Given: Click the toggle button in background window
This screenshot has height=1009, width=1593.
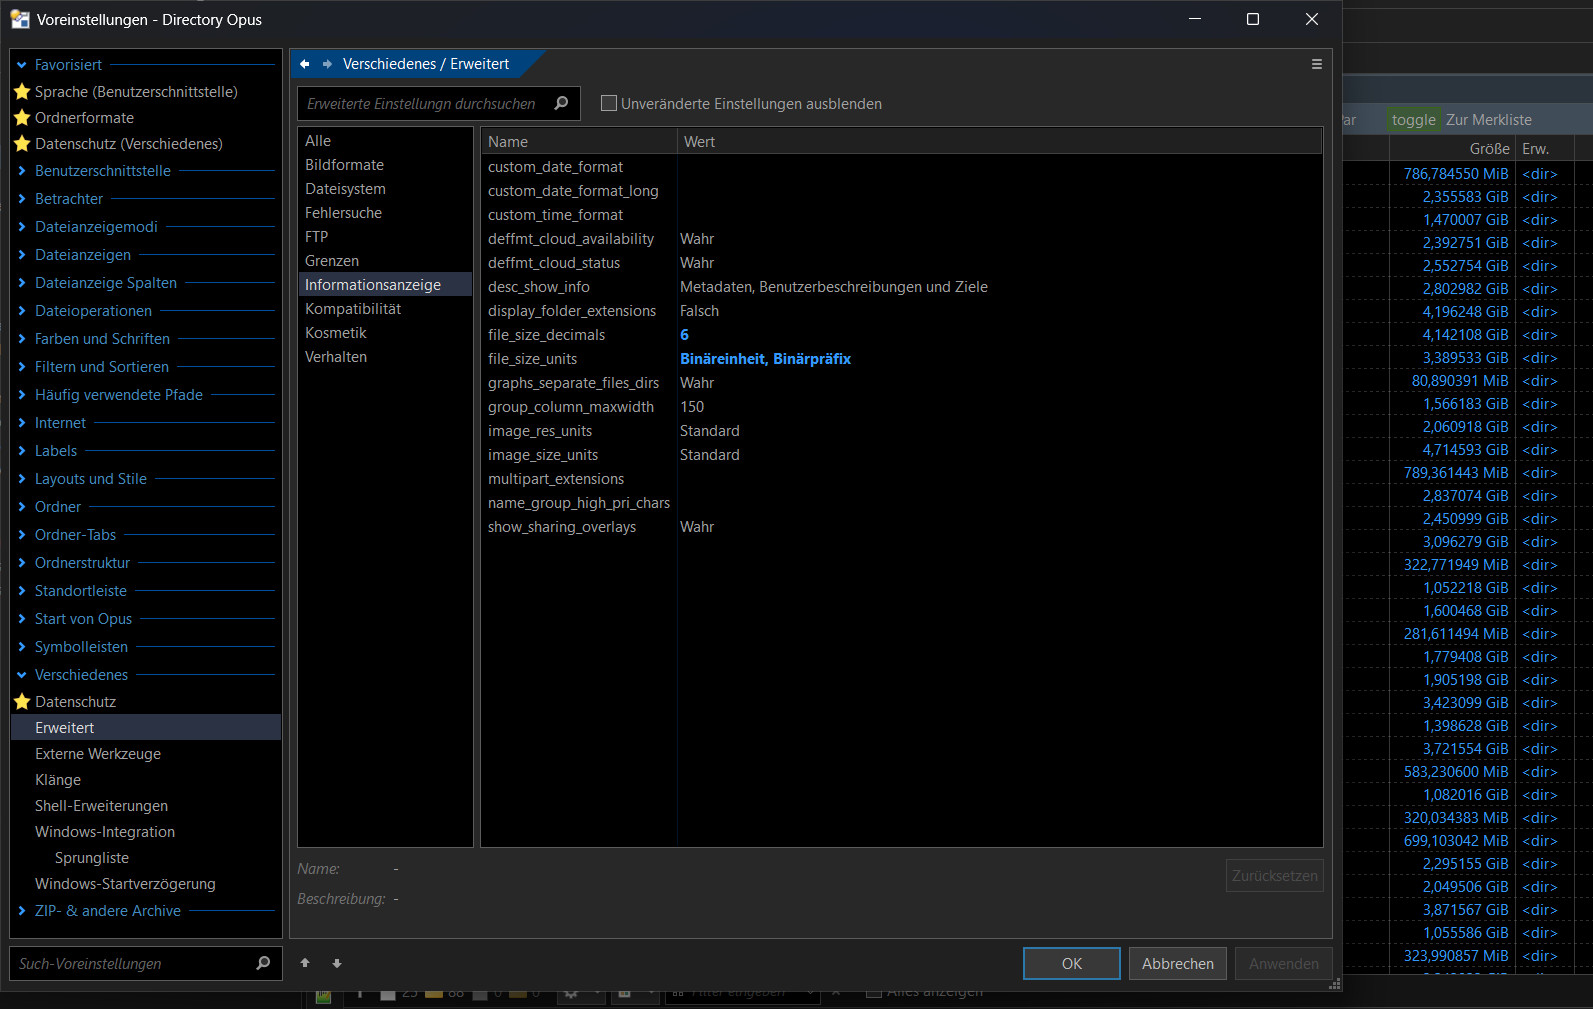Looking at the screenshot, I should coord(1414,120).
